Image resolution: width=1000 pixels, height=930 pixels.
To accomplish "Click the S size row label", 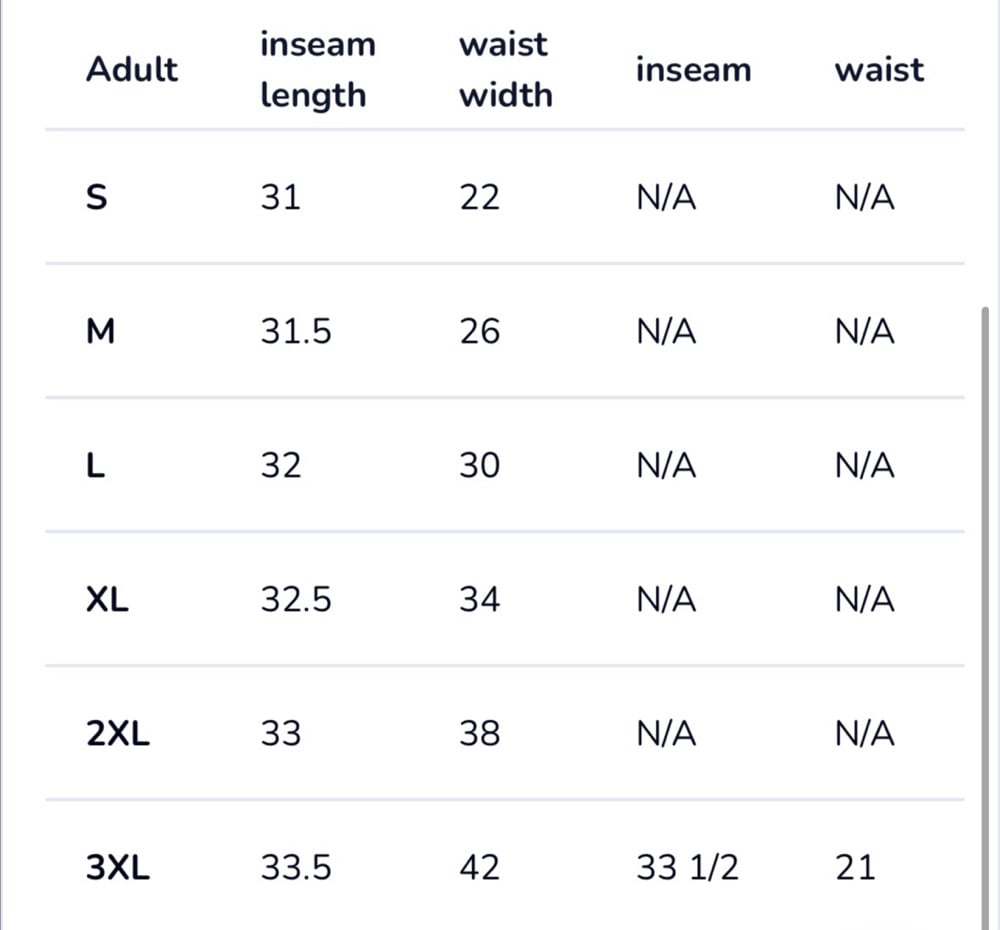I will [97, 198].
